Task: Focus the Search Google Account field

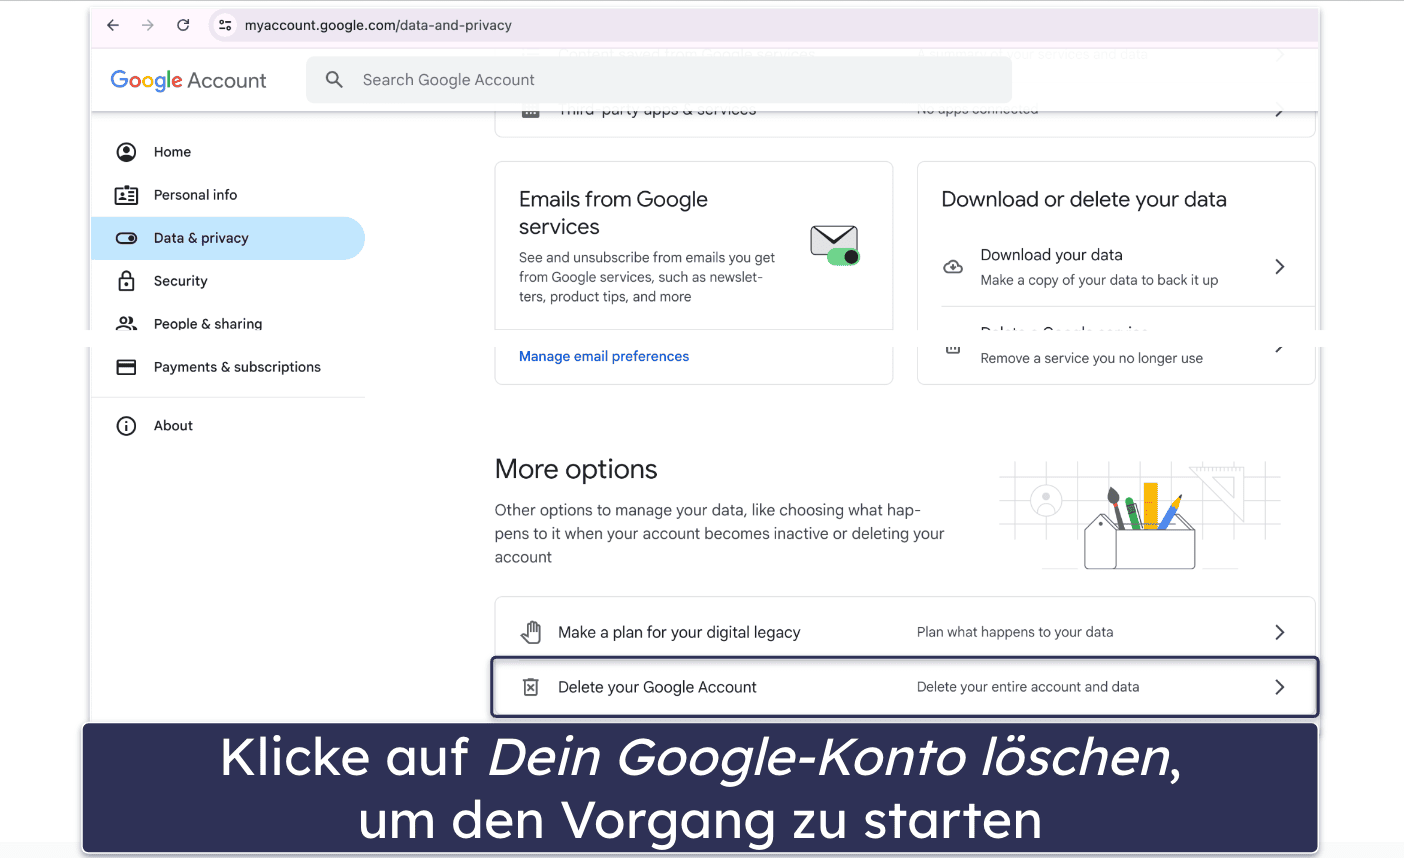Action: pos(659,79)
